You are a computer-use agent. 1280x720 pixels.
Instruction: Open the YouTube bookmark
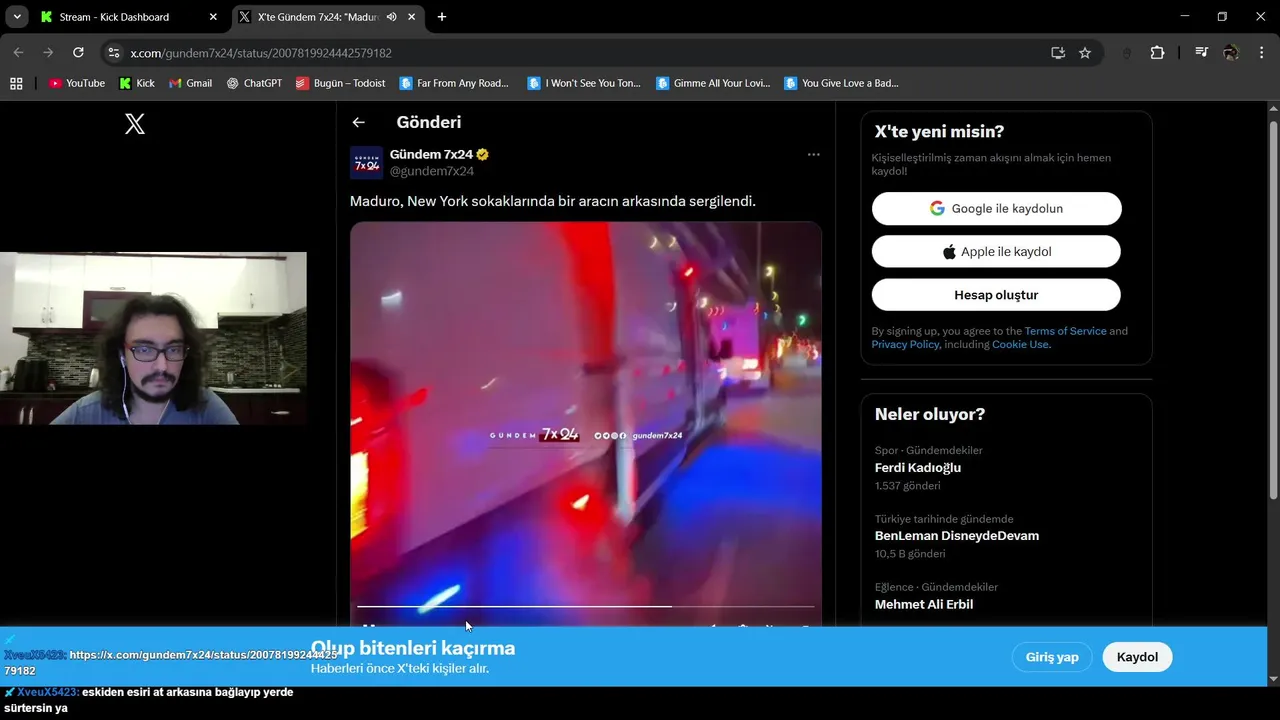(77, 83)
